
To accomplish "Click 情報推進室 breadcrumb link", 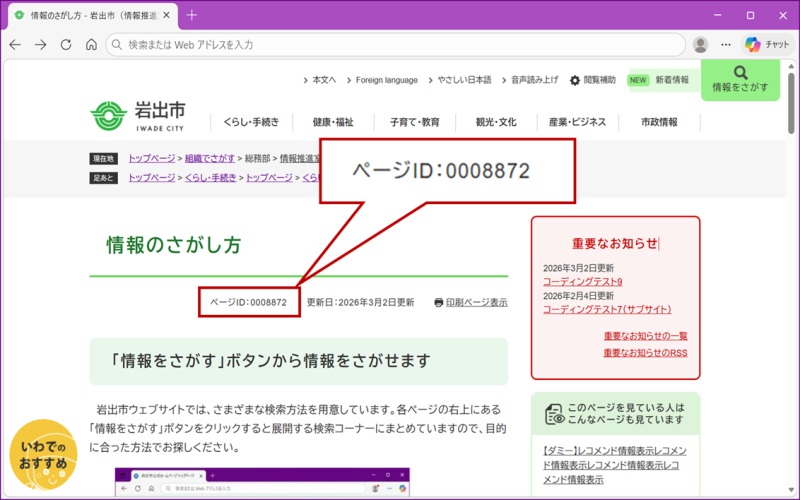I will (300, 159).
